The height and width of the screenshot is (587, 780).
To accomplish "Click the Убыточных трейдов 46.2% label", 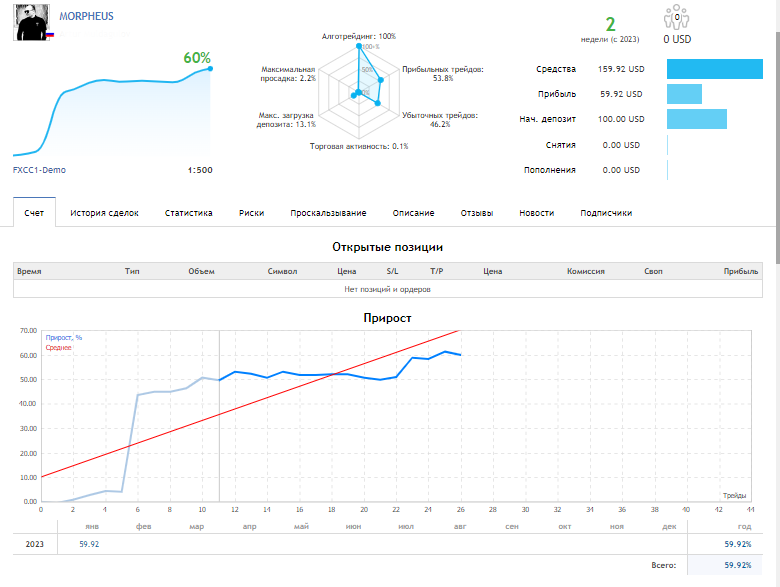I will tap(440, 119).
